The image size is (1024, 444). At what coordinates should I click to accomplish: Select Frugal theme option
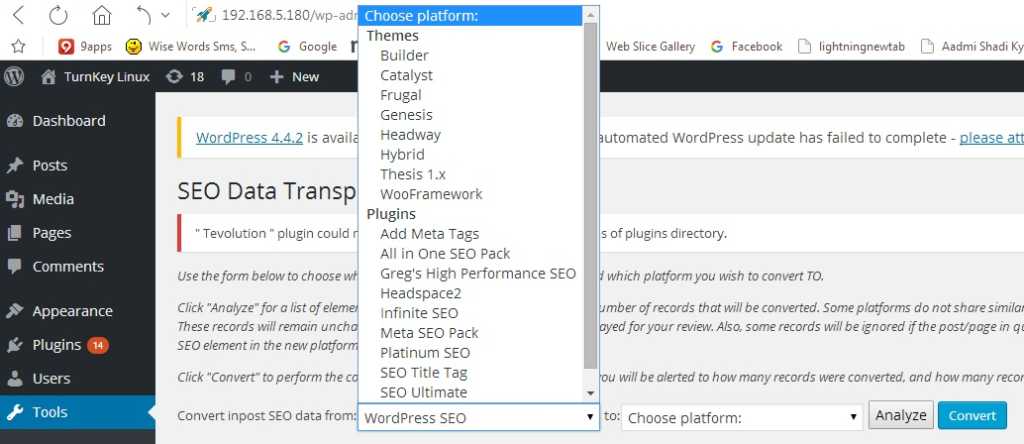click(x=470, y=95)
